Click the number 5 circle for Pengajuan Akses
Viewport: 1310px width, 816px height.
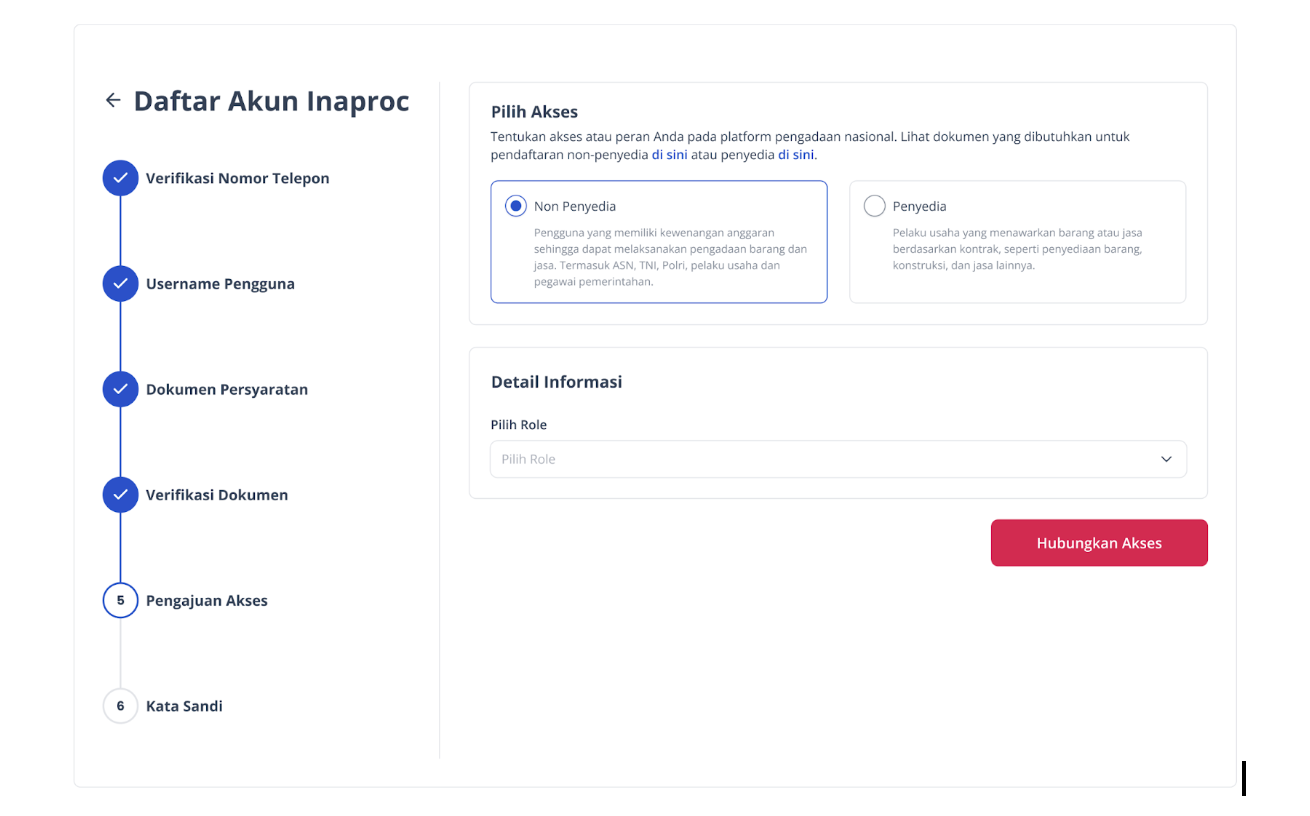pyautogui.click(x=120, y=600)
